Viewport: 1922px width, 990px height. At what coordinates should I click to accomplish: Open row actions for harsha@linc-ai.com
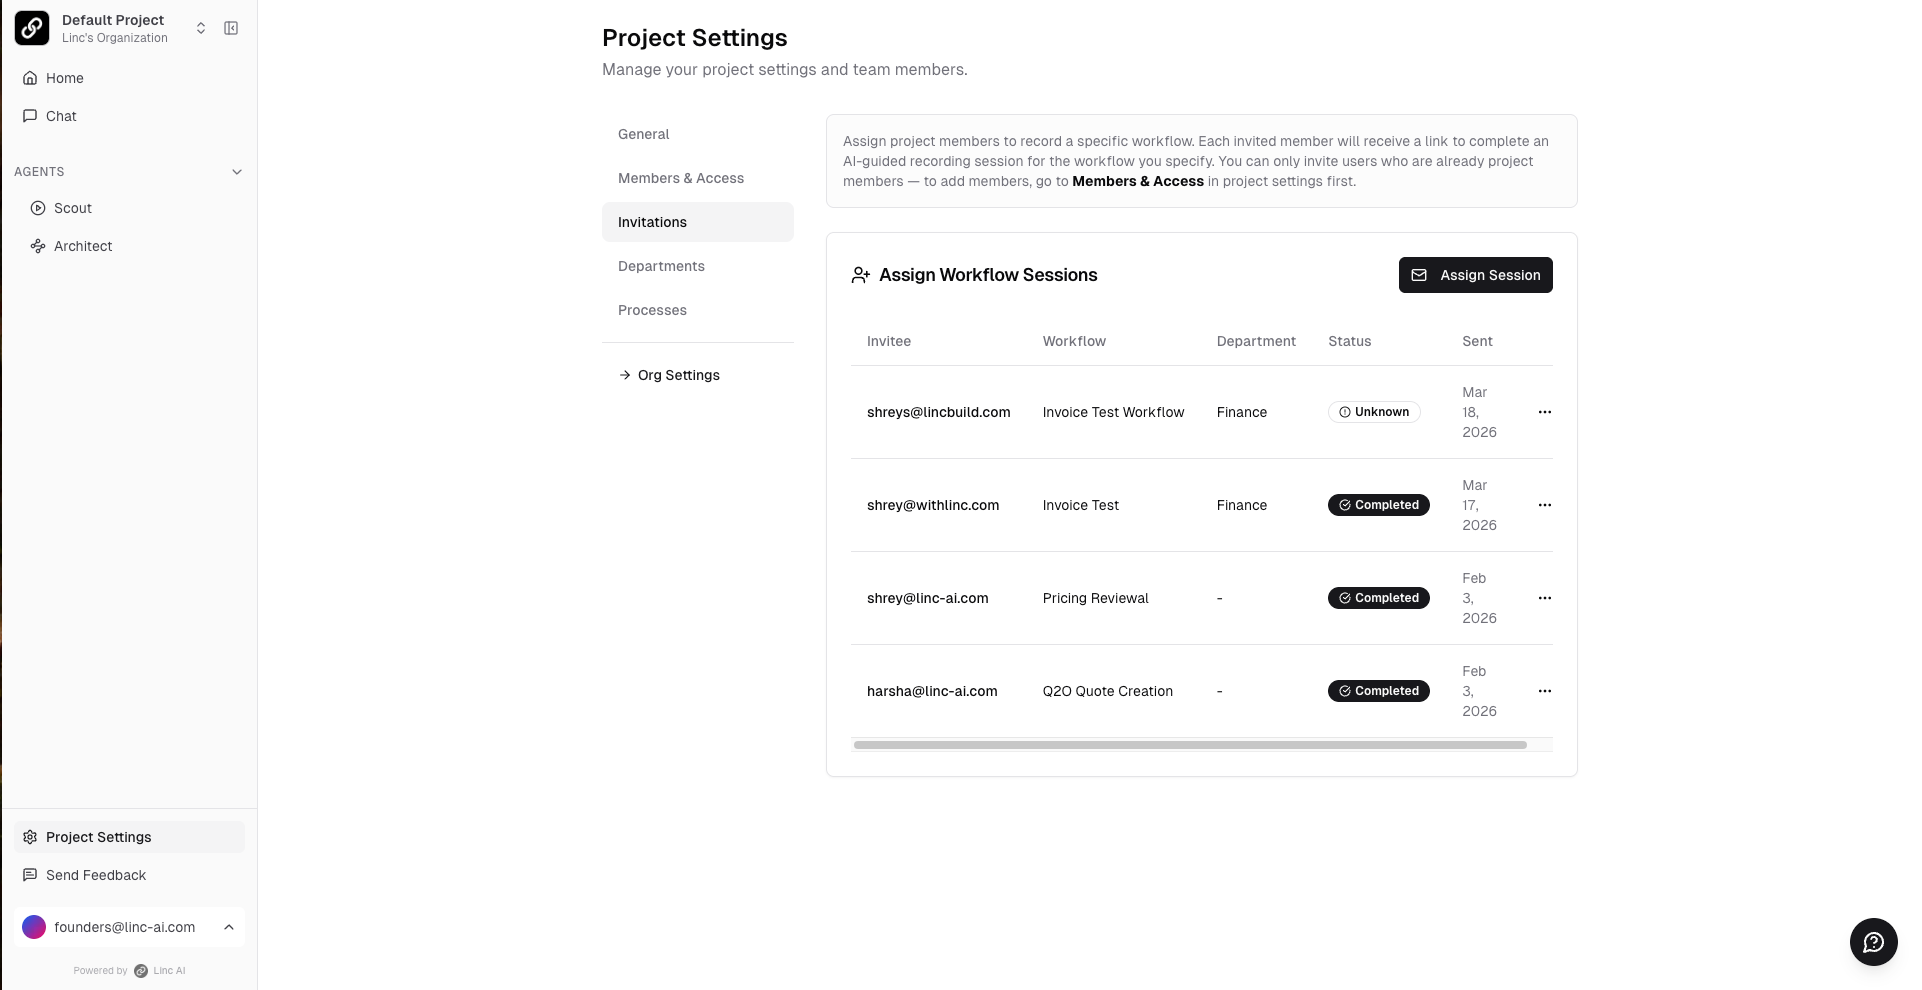[x=1544, y=691]
